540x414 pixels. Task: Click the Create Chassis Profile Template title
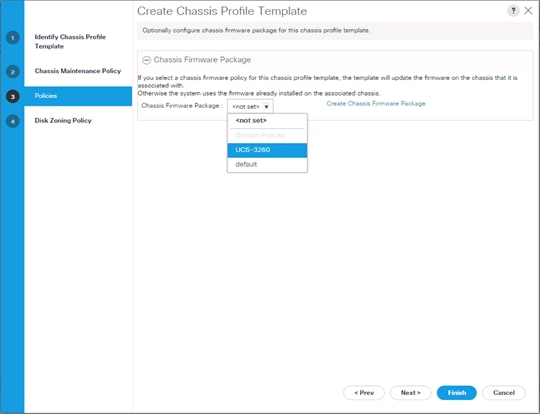point(222,11)
